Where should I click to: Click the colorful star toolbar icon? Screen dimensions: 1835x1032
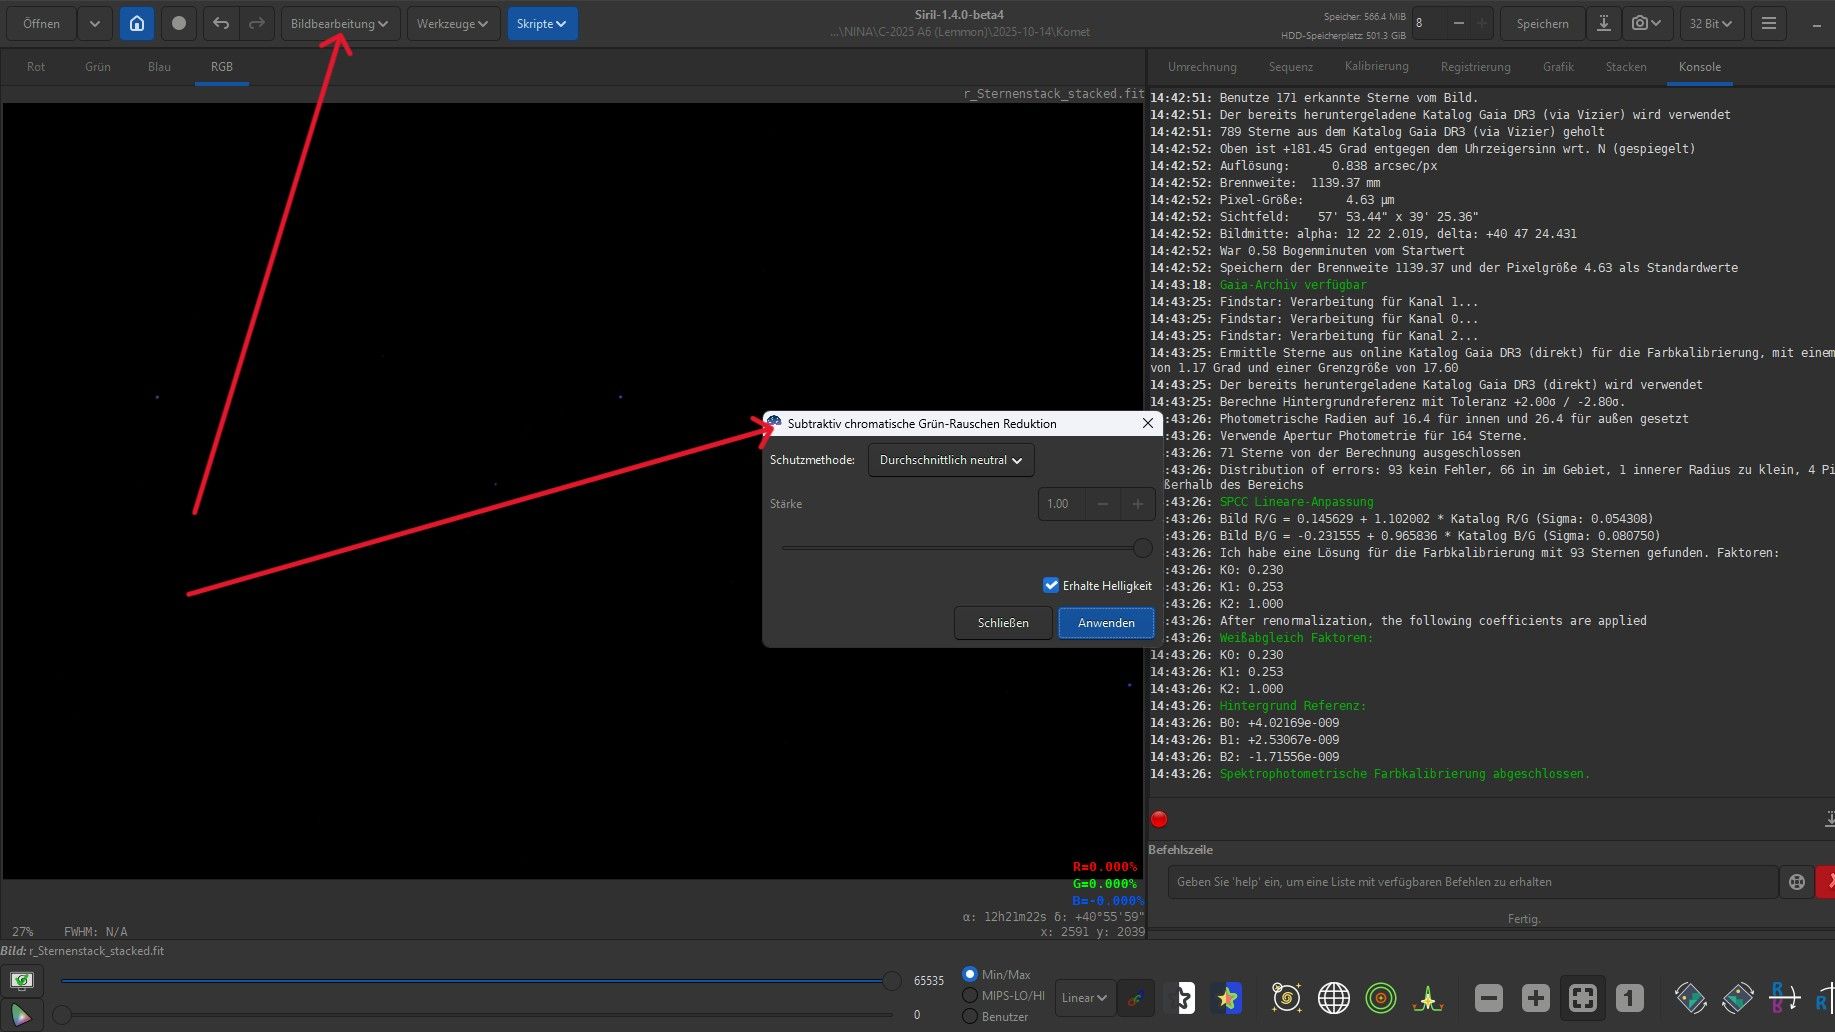(x=1227, y=997)
